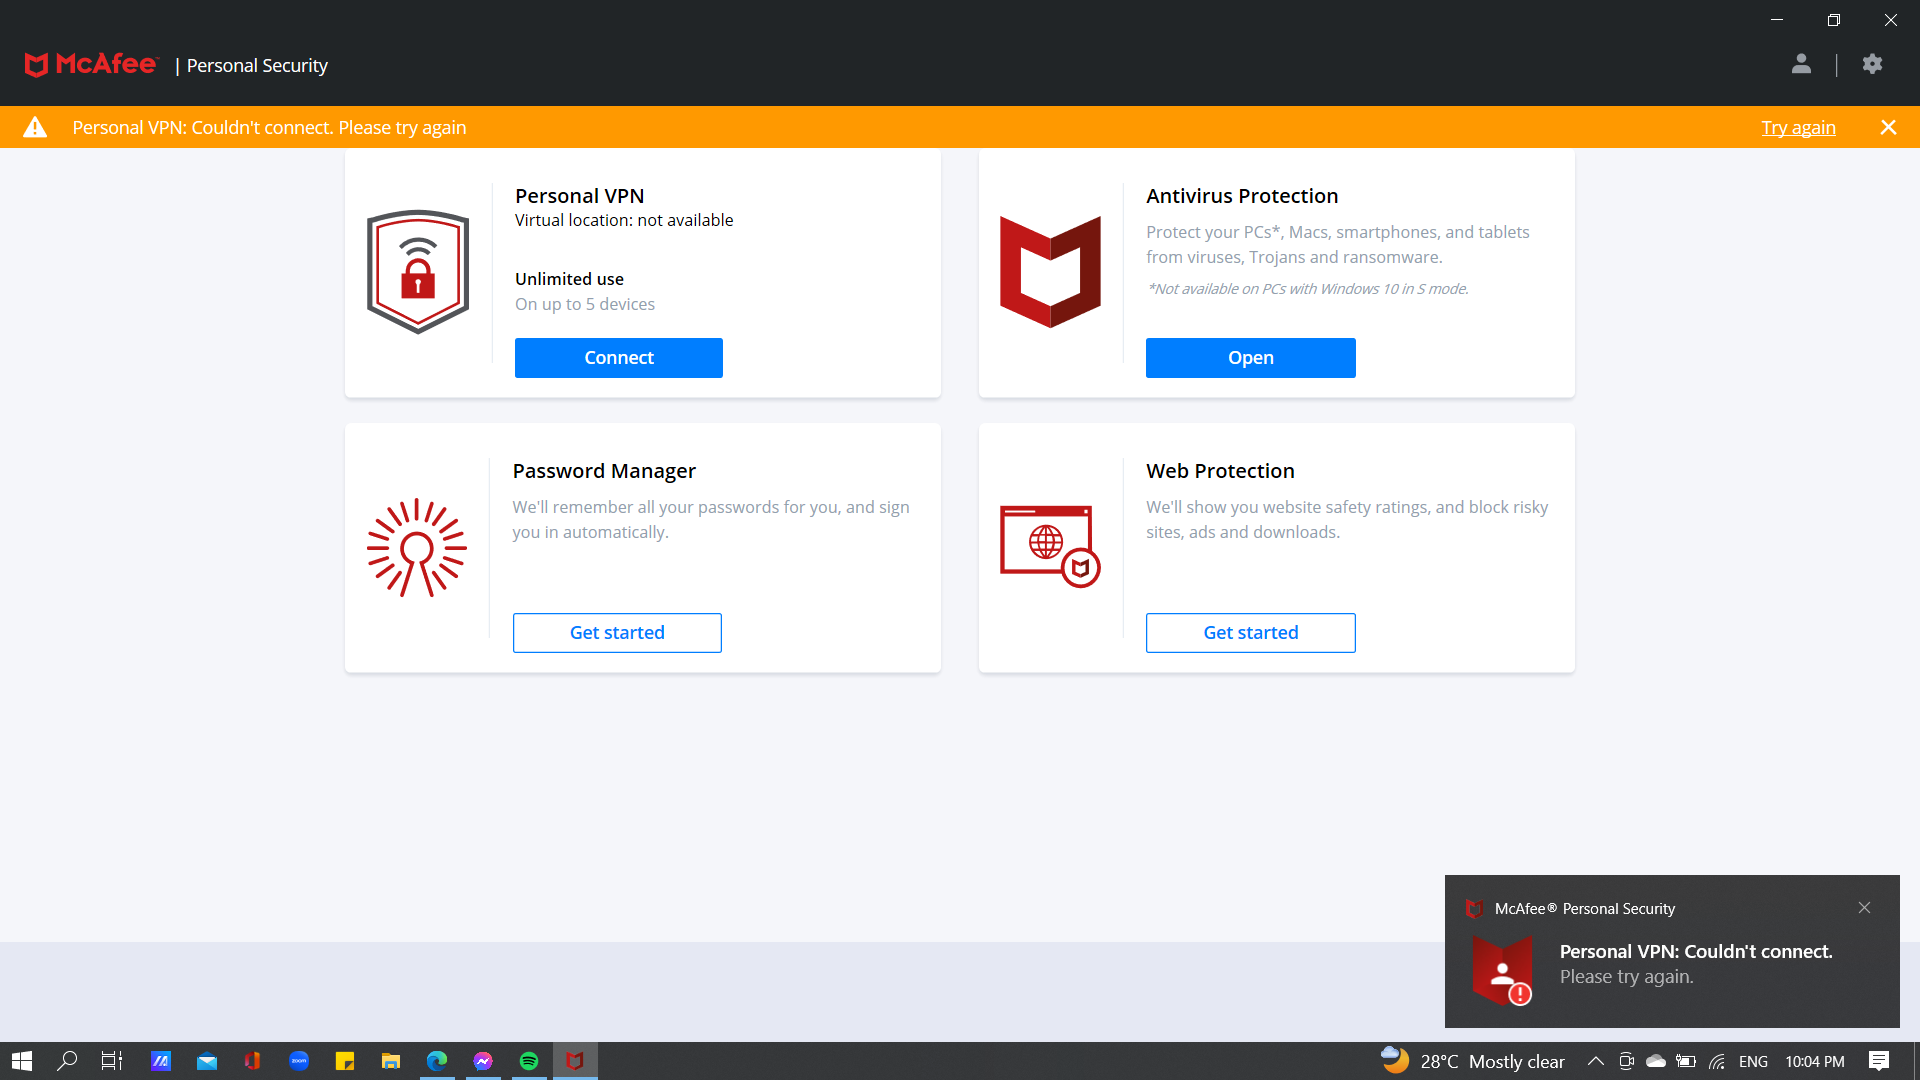The width and height of the screenshot is (1920, 1080).
Task: Click the Windows 10 S mode footnote
Action: click(1308, 289)
